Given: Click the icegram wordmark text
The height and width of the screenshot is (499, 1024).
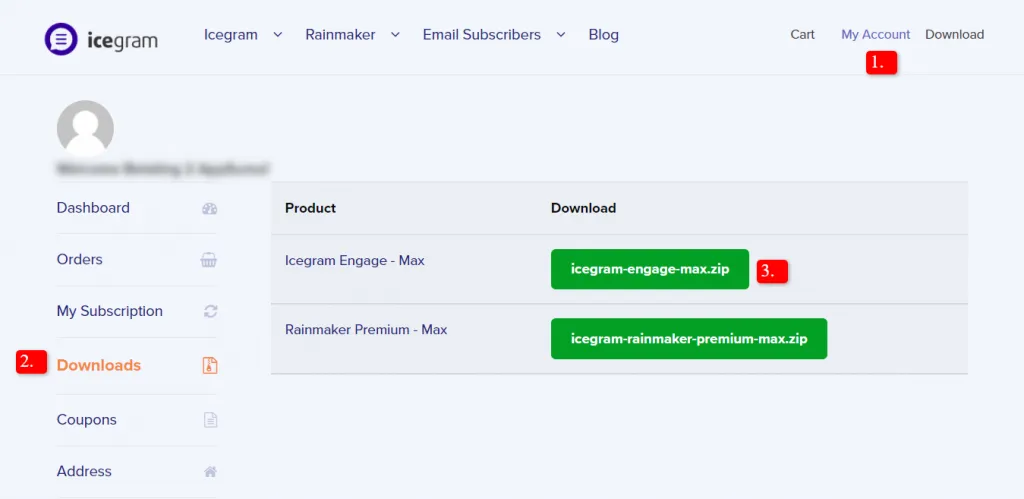Looking at the screenshot, I should [122, 41].
